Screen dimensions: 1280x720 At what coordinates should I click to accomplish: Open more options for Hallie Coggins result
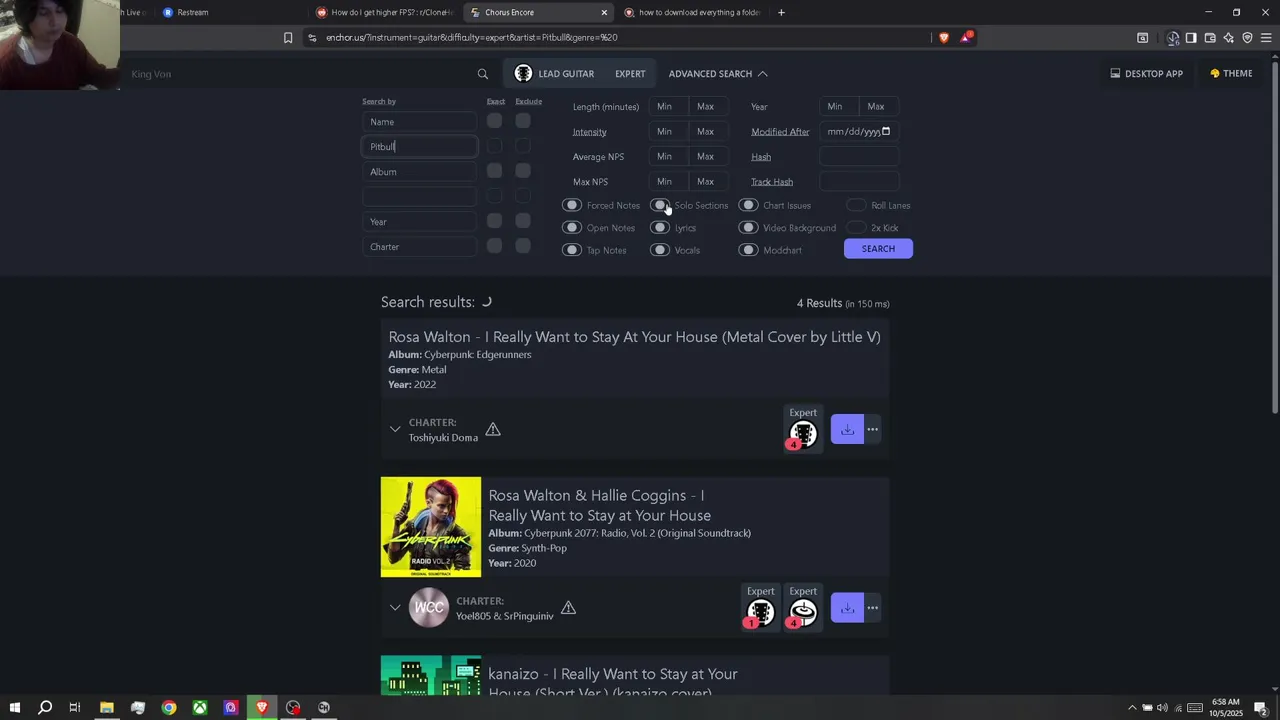873,608
